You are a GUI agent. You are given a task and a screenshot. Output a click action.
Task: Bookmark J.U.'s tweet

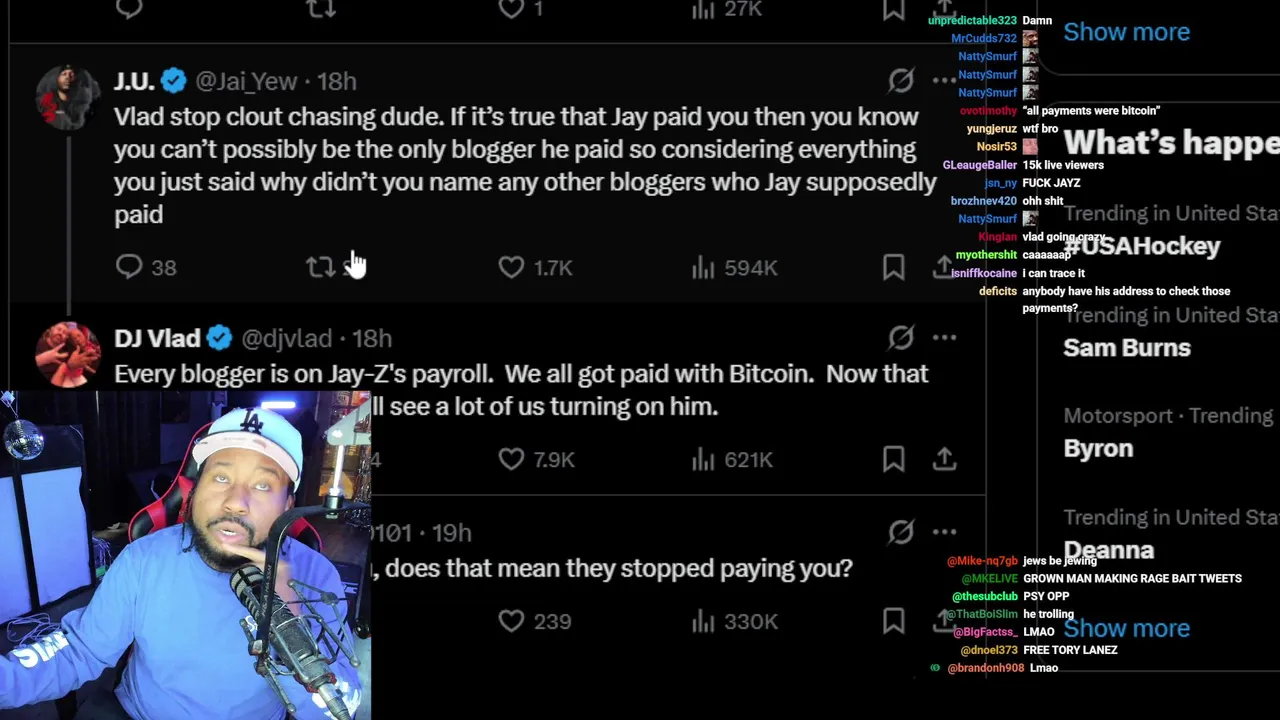tap(893, 267)
